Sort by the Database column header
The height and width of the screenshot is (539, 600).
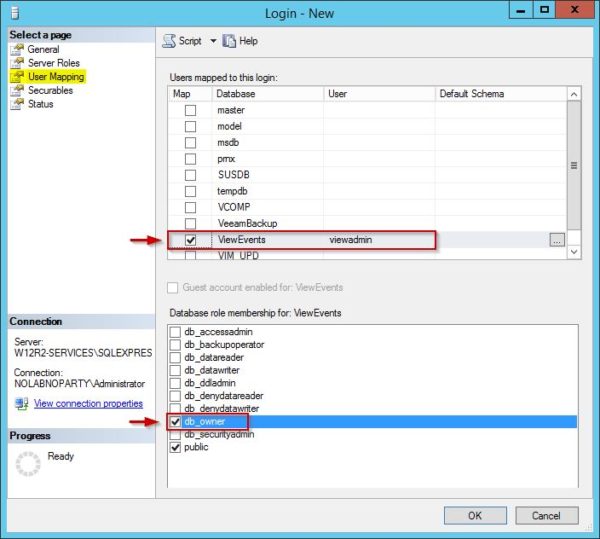point(267,94)
